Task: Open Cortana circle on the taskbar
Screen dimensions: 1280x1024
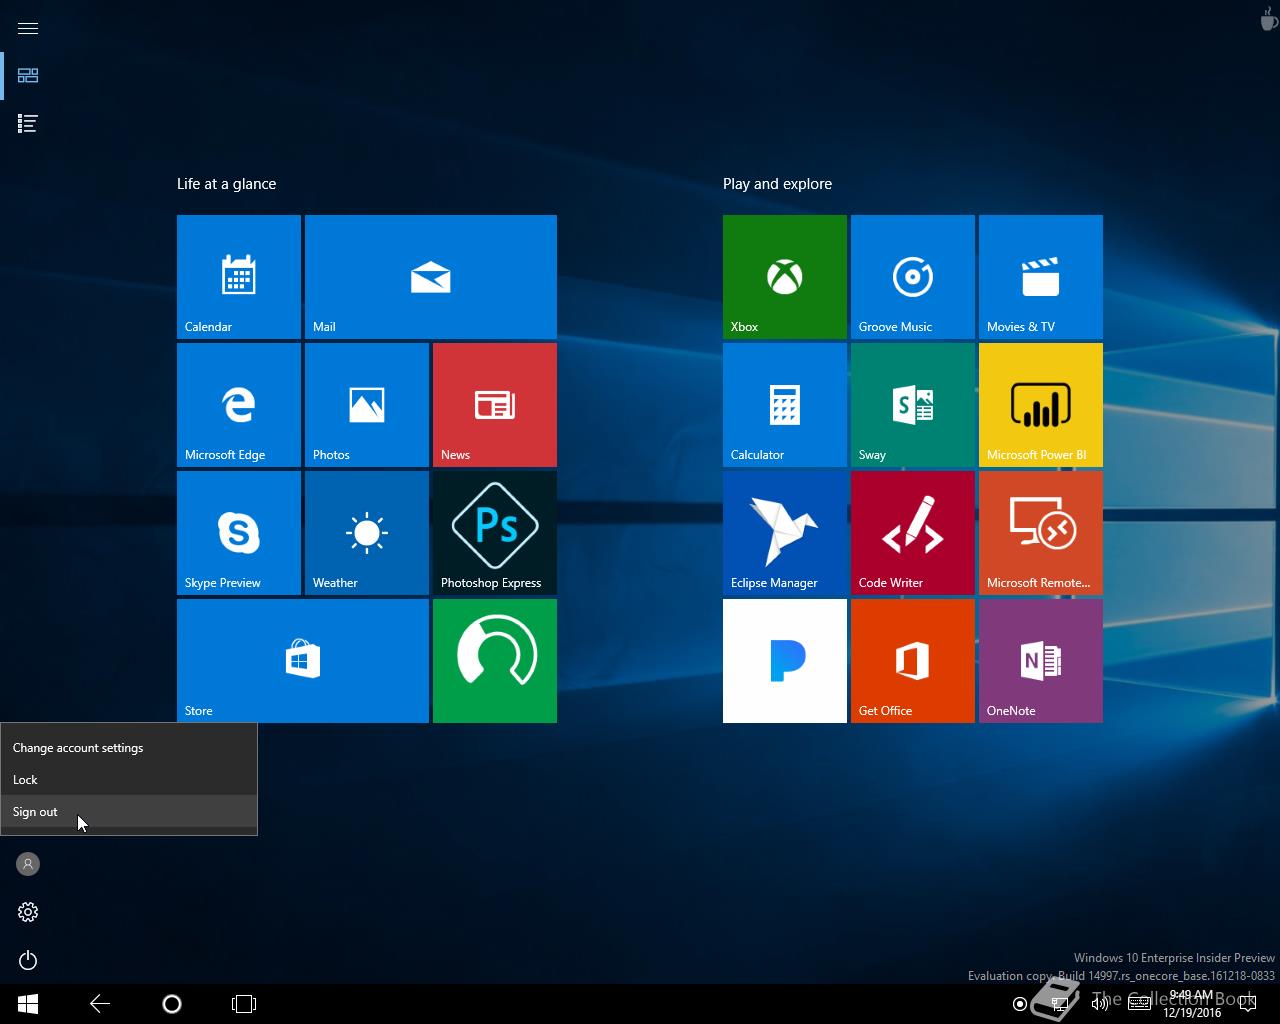Action: [172, 1004]
